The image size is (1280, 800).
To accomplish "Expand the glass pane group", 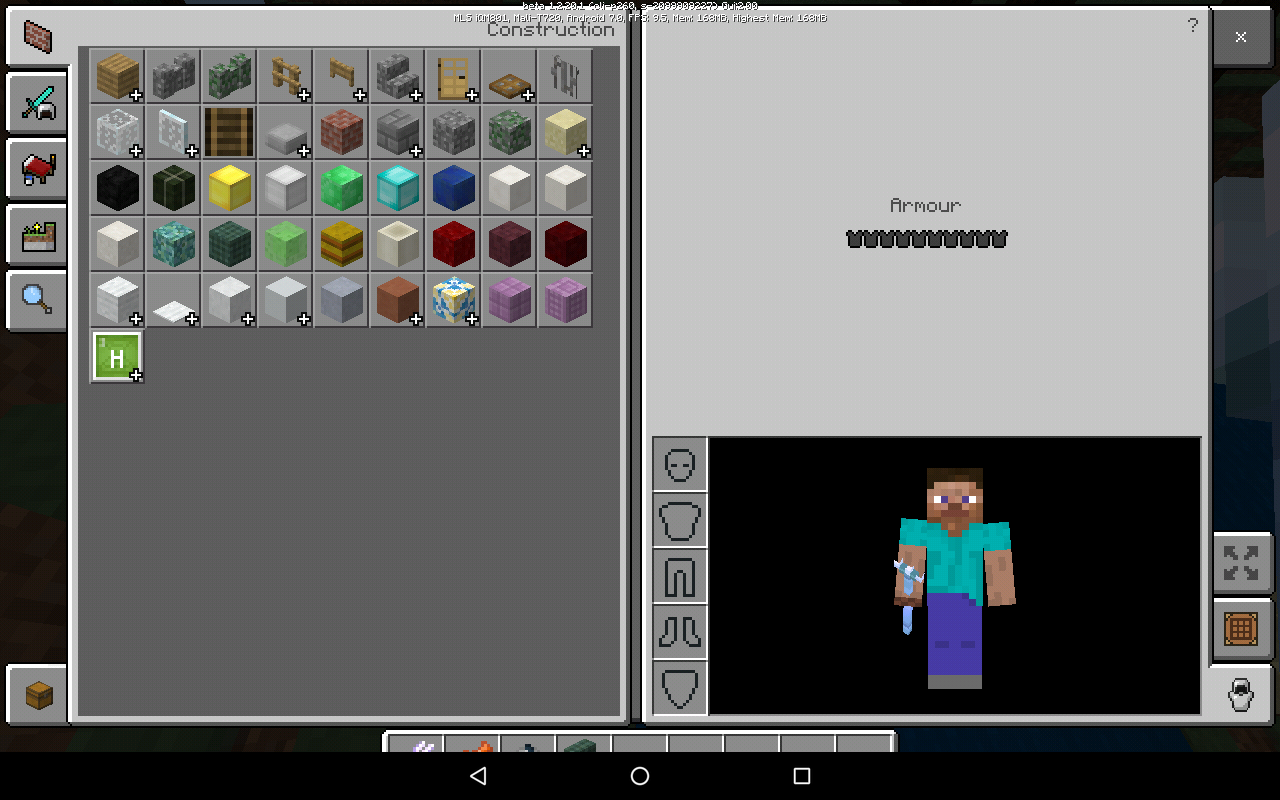I will 174,132.
